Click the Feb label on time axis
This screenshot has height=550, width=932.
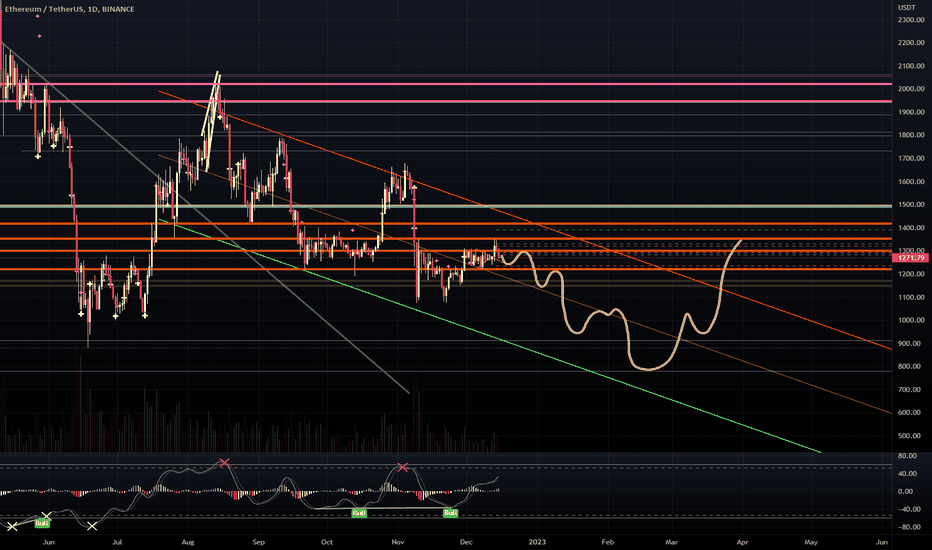[x=607, y=542]
